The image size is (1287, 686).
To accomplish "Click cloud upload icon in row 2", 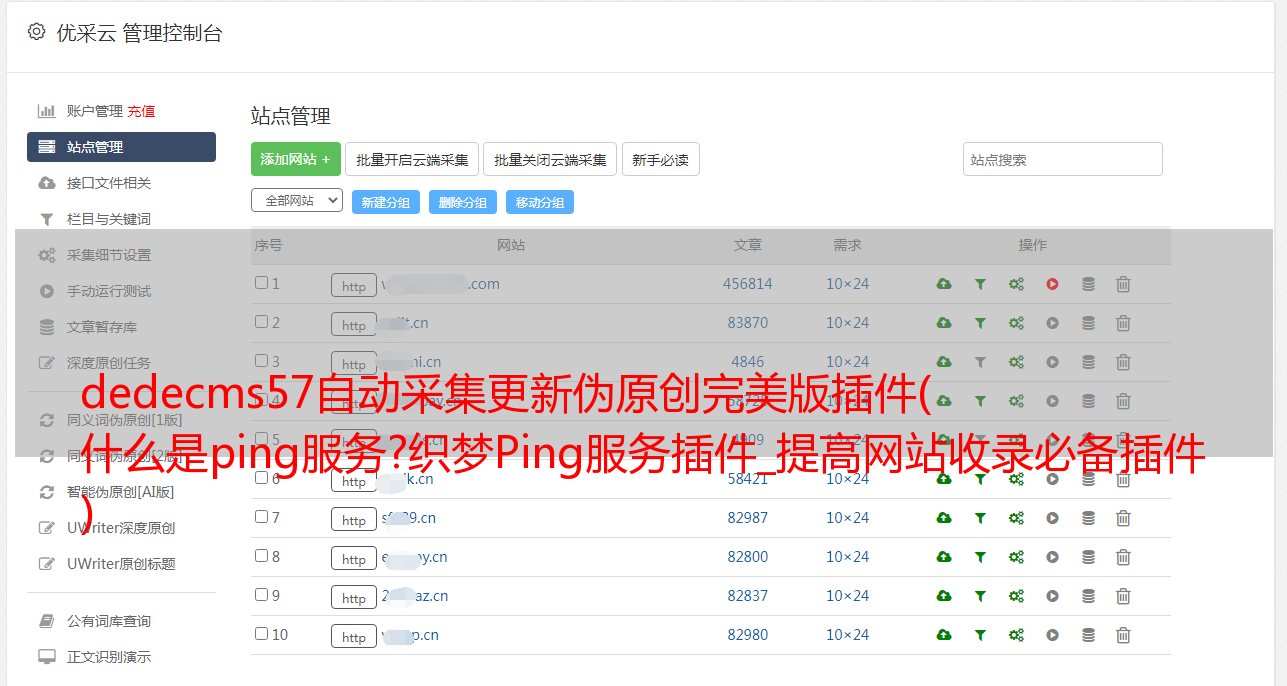I will 944,323.
